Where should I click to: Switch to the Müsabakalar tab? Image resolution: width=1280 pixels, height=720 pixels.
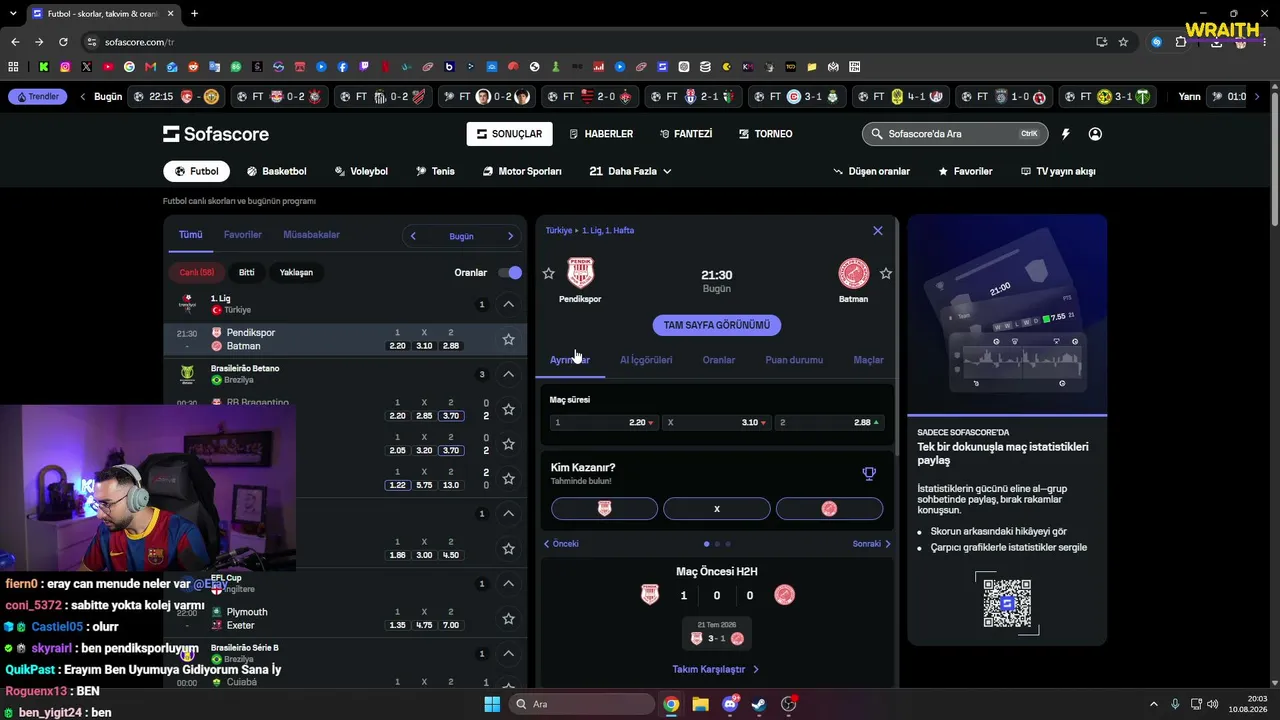pos(312,235)
